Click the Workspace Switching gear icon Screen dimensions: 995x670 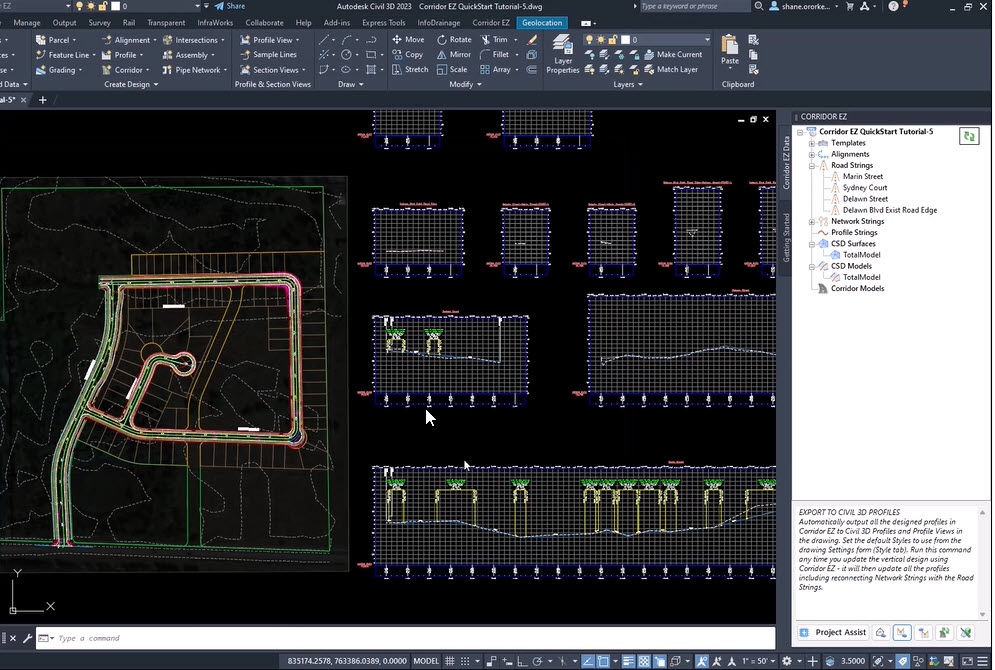(787, 661)
